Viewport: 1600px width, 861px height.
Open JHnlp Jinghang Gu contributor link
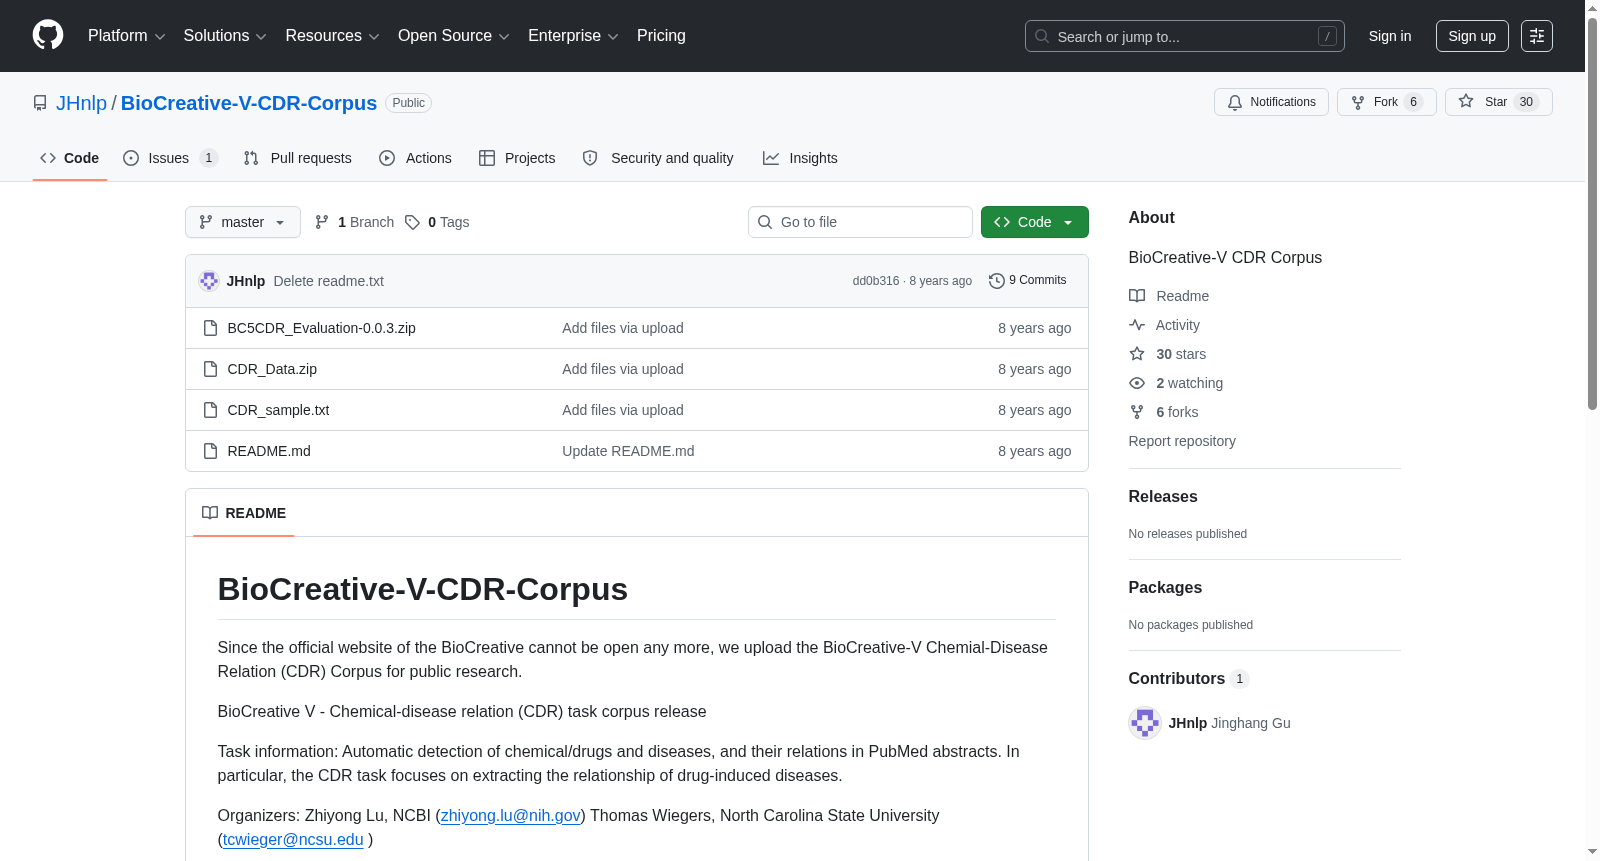tap(1230, 723)
